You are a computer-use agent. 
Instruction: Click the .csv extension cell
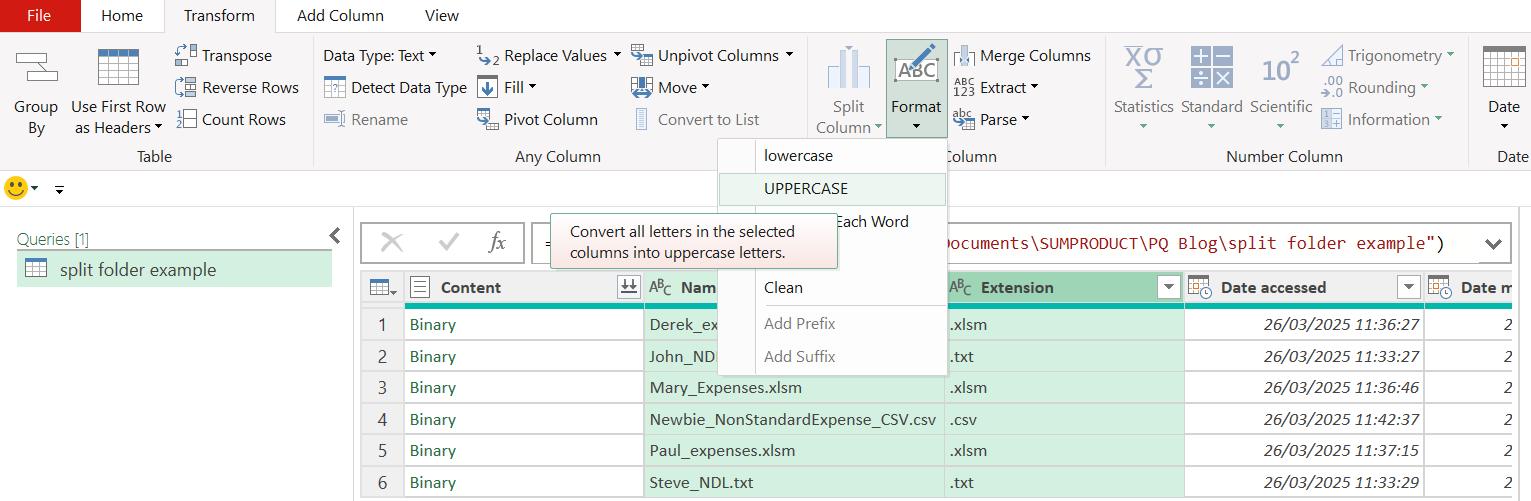coord(1064,419)
